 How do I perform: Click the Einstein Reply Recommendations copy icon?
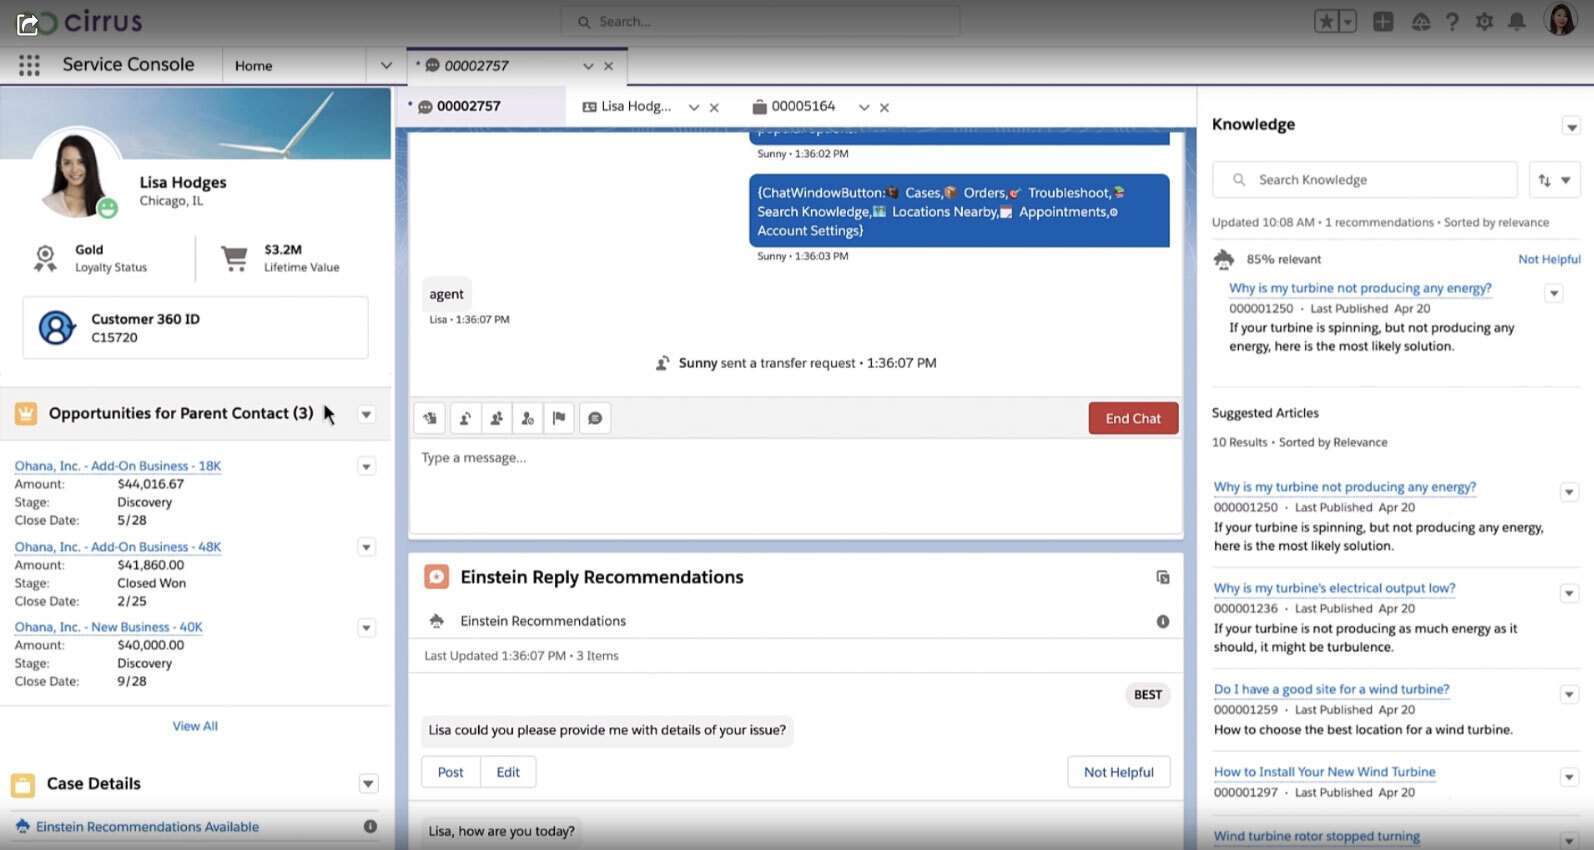click(1162, 577)
